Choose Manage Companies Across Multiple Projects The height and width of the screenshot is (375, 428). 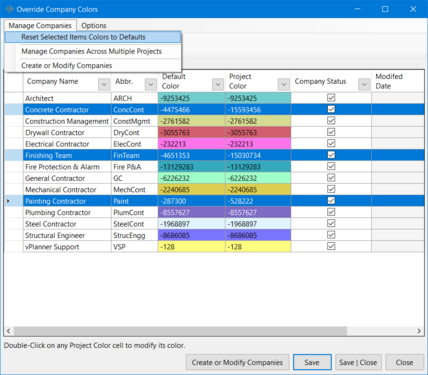click(93, 51)
